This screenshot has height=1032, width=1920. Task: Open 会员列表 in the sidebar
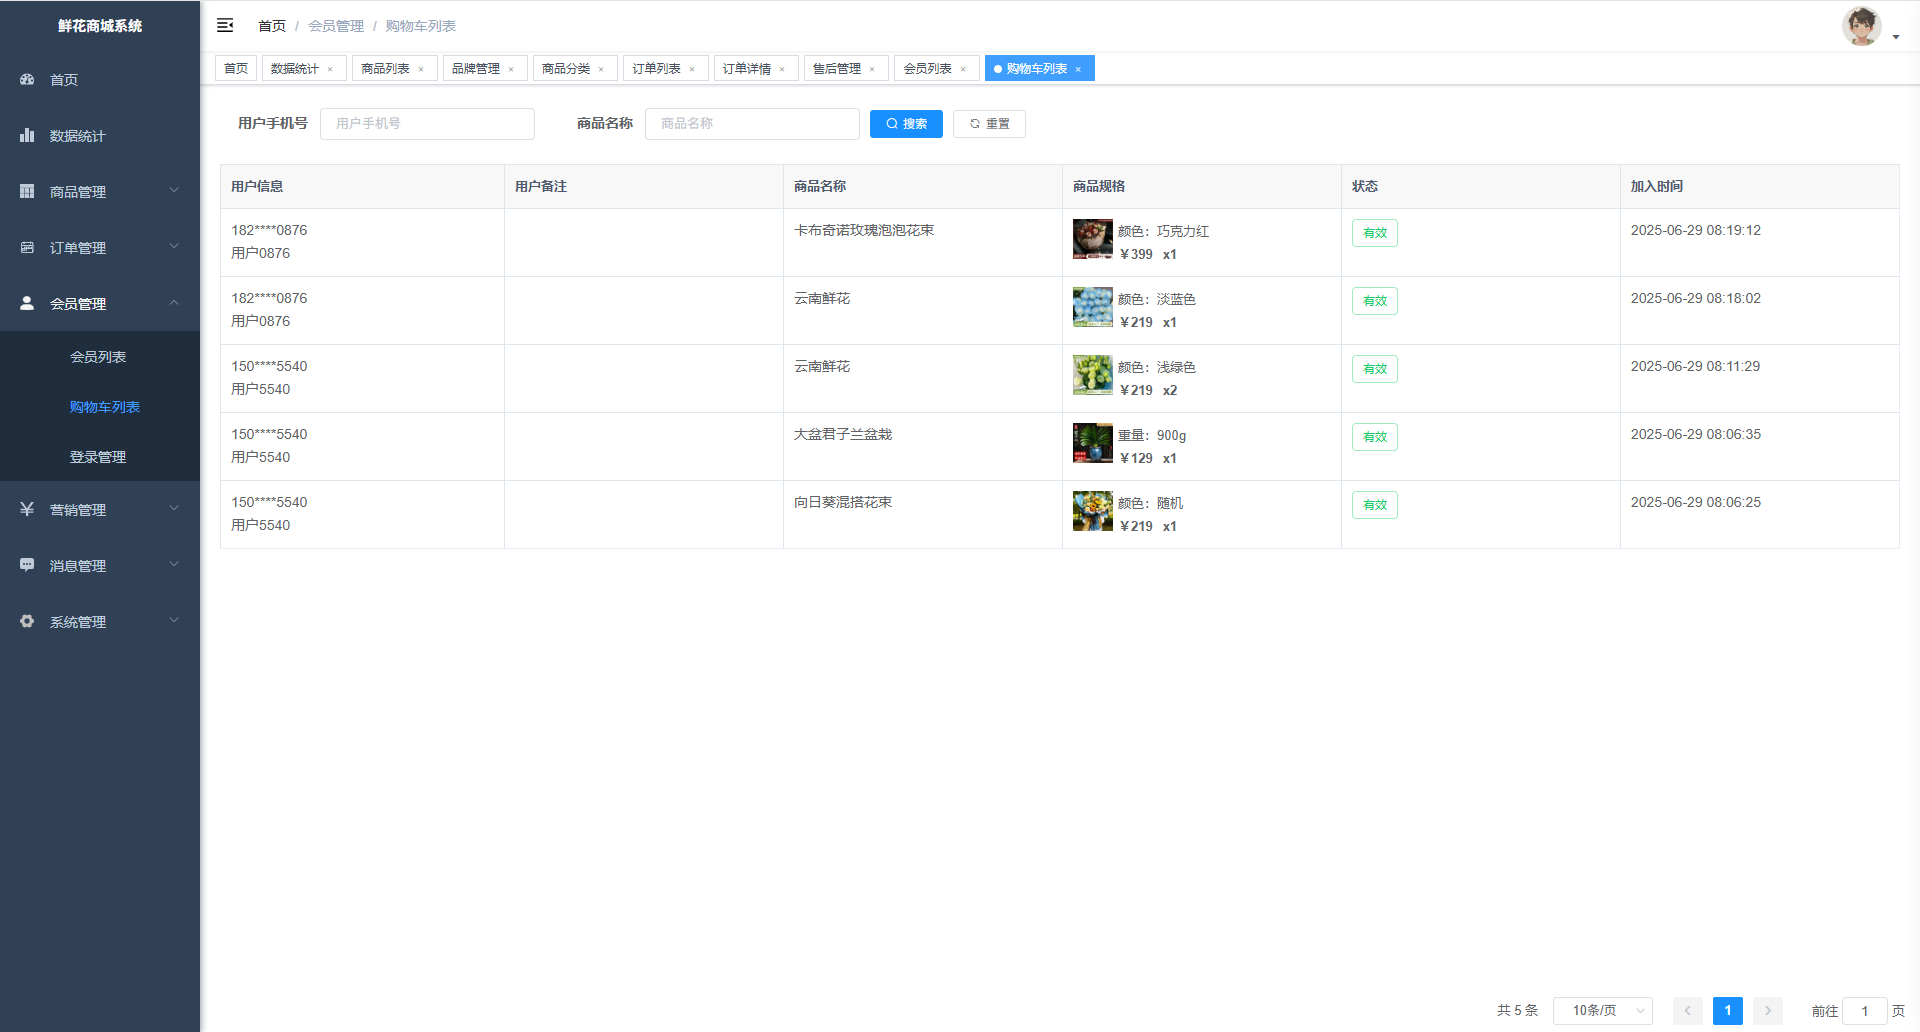98,357
